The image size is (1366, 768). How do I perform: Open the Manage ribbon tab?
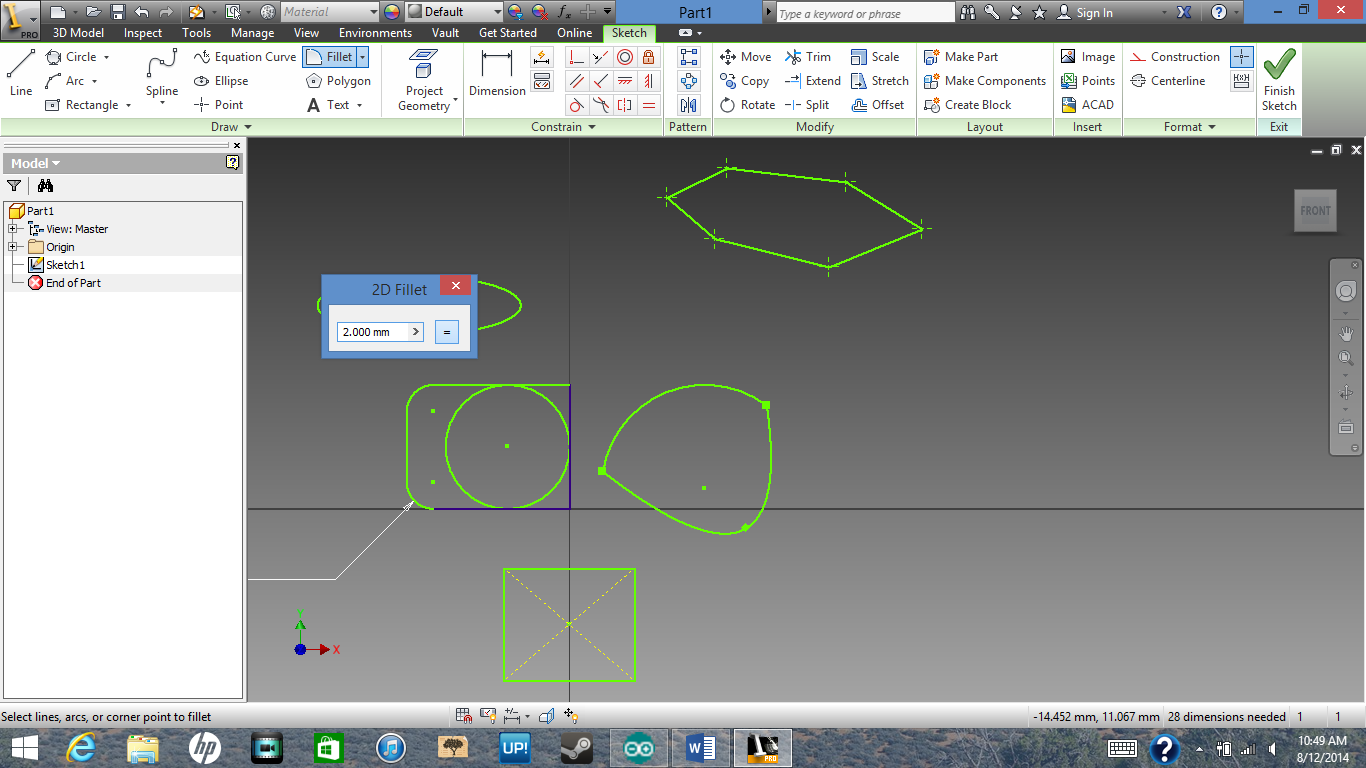252,32
